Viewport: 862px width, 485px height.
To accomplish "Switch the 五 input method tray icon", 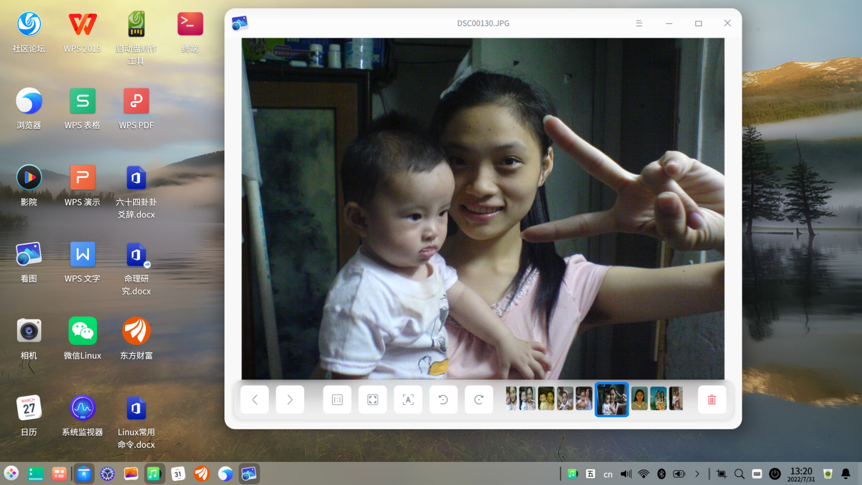I will pyautogui.click(x=590, y=473).
